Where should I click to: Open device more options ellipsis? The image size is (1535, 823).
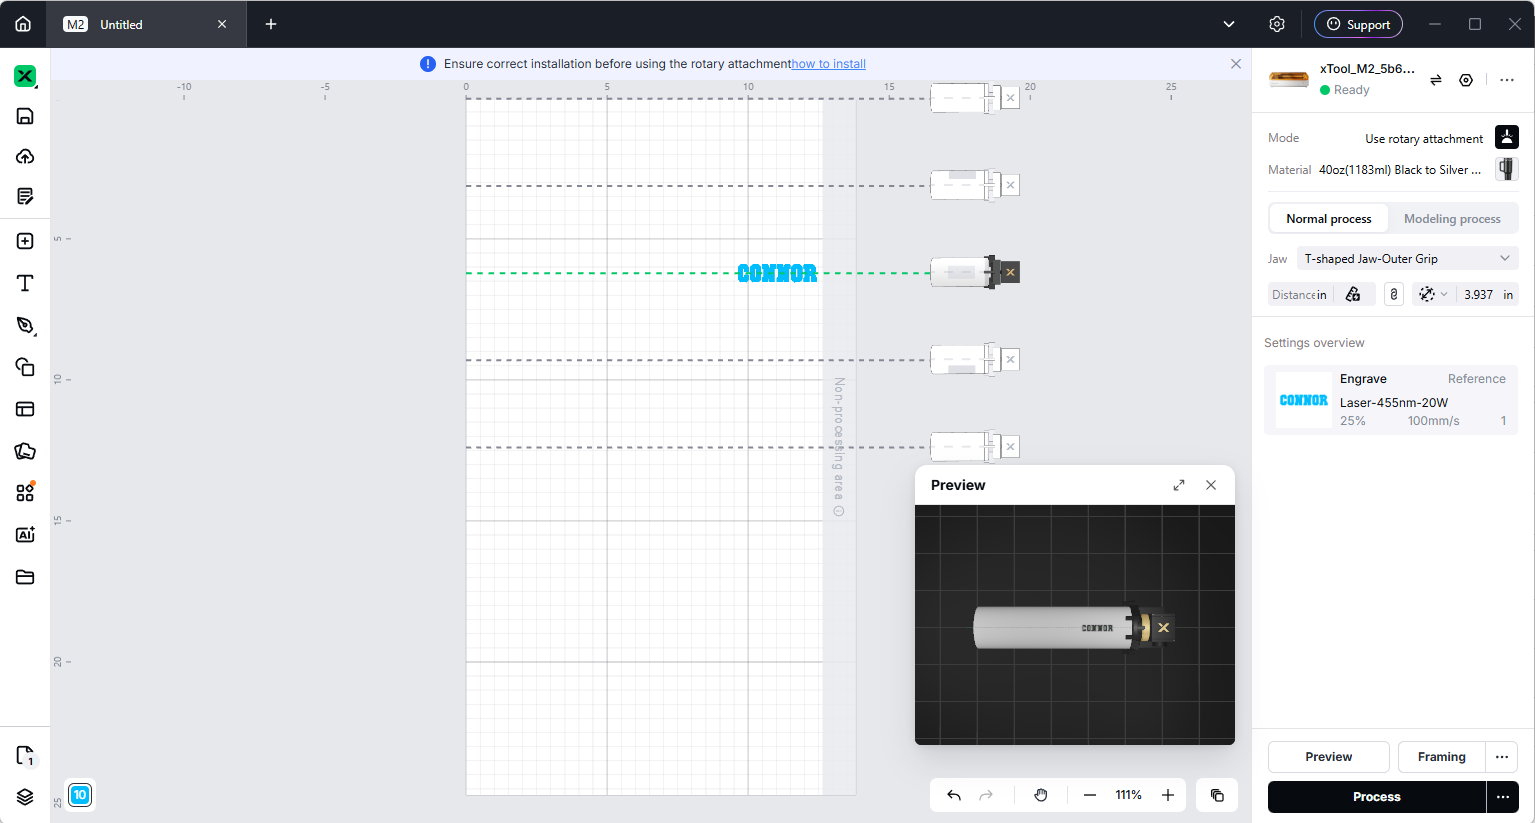pos(1507,80)
